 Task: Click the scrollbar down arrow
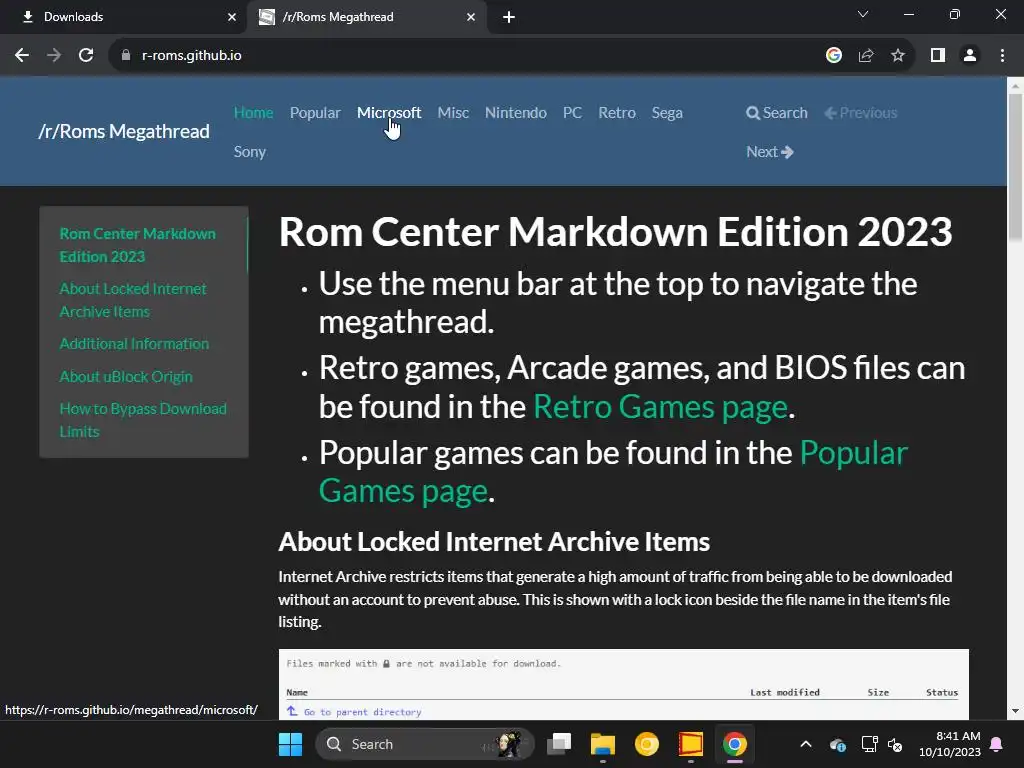click(x=1015, y=711)
